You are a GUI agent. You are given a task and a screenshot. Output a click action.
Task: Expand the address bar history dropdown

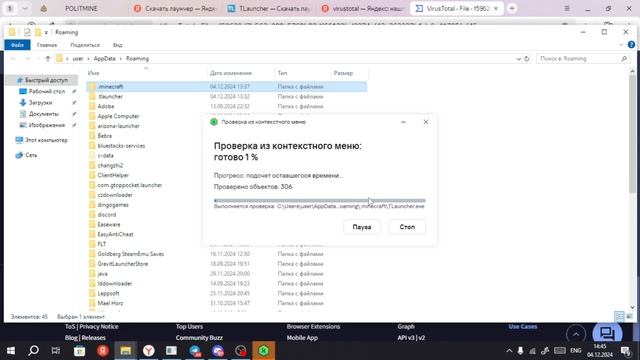point(518,59)
